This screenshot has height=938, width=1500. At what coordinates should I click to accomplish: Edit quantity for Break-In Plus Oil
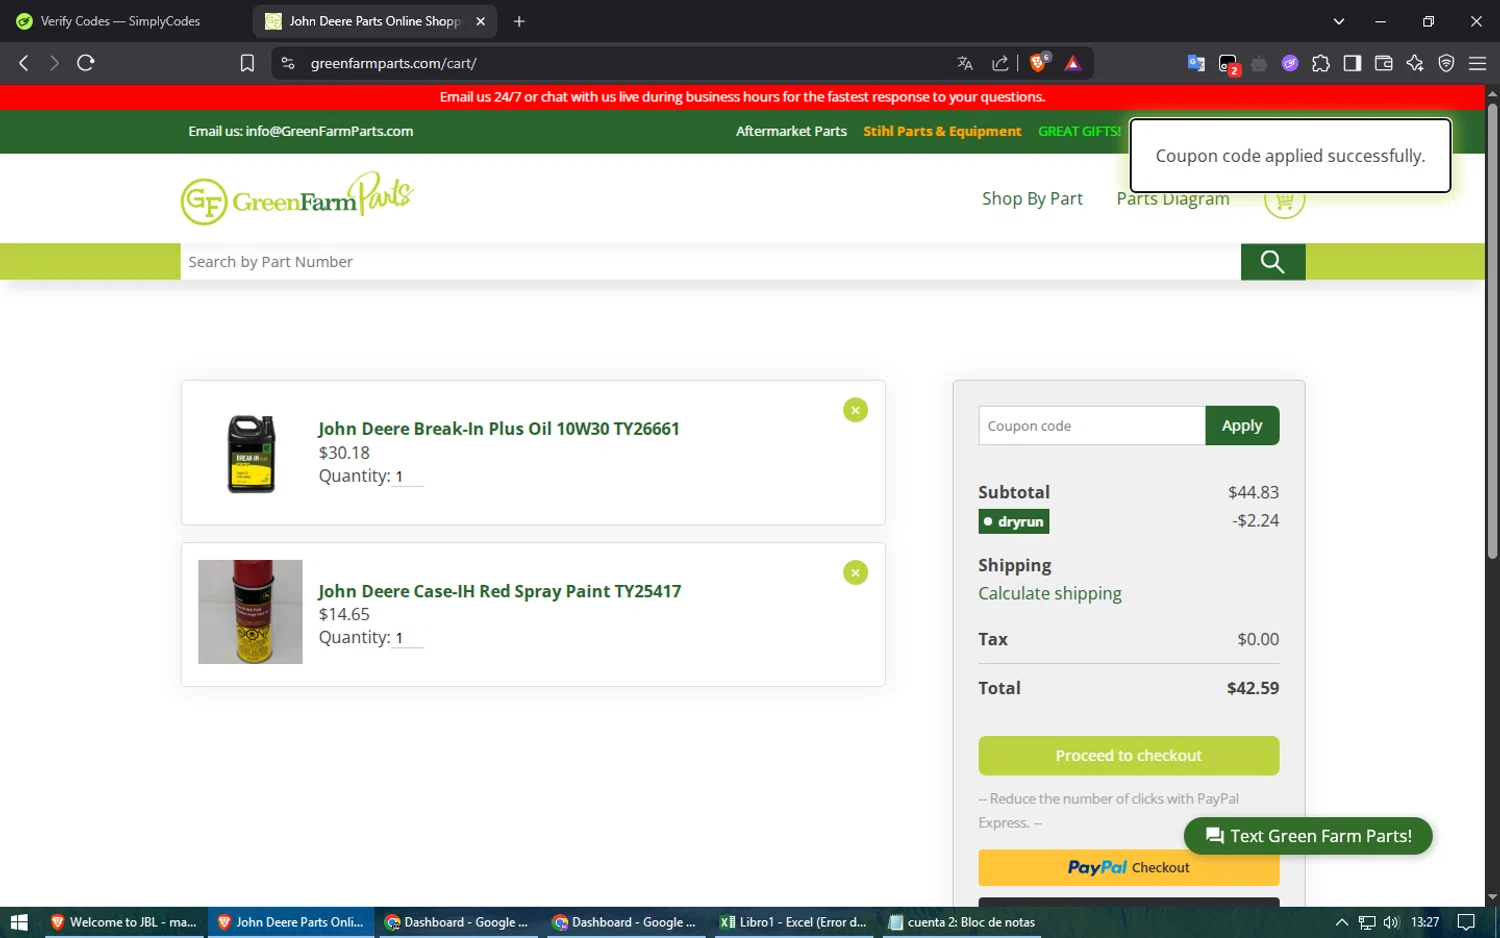click(408, 477)
